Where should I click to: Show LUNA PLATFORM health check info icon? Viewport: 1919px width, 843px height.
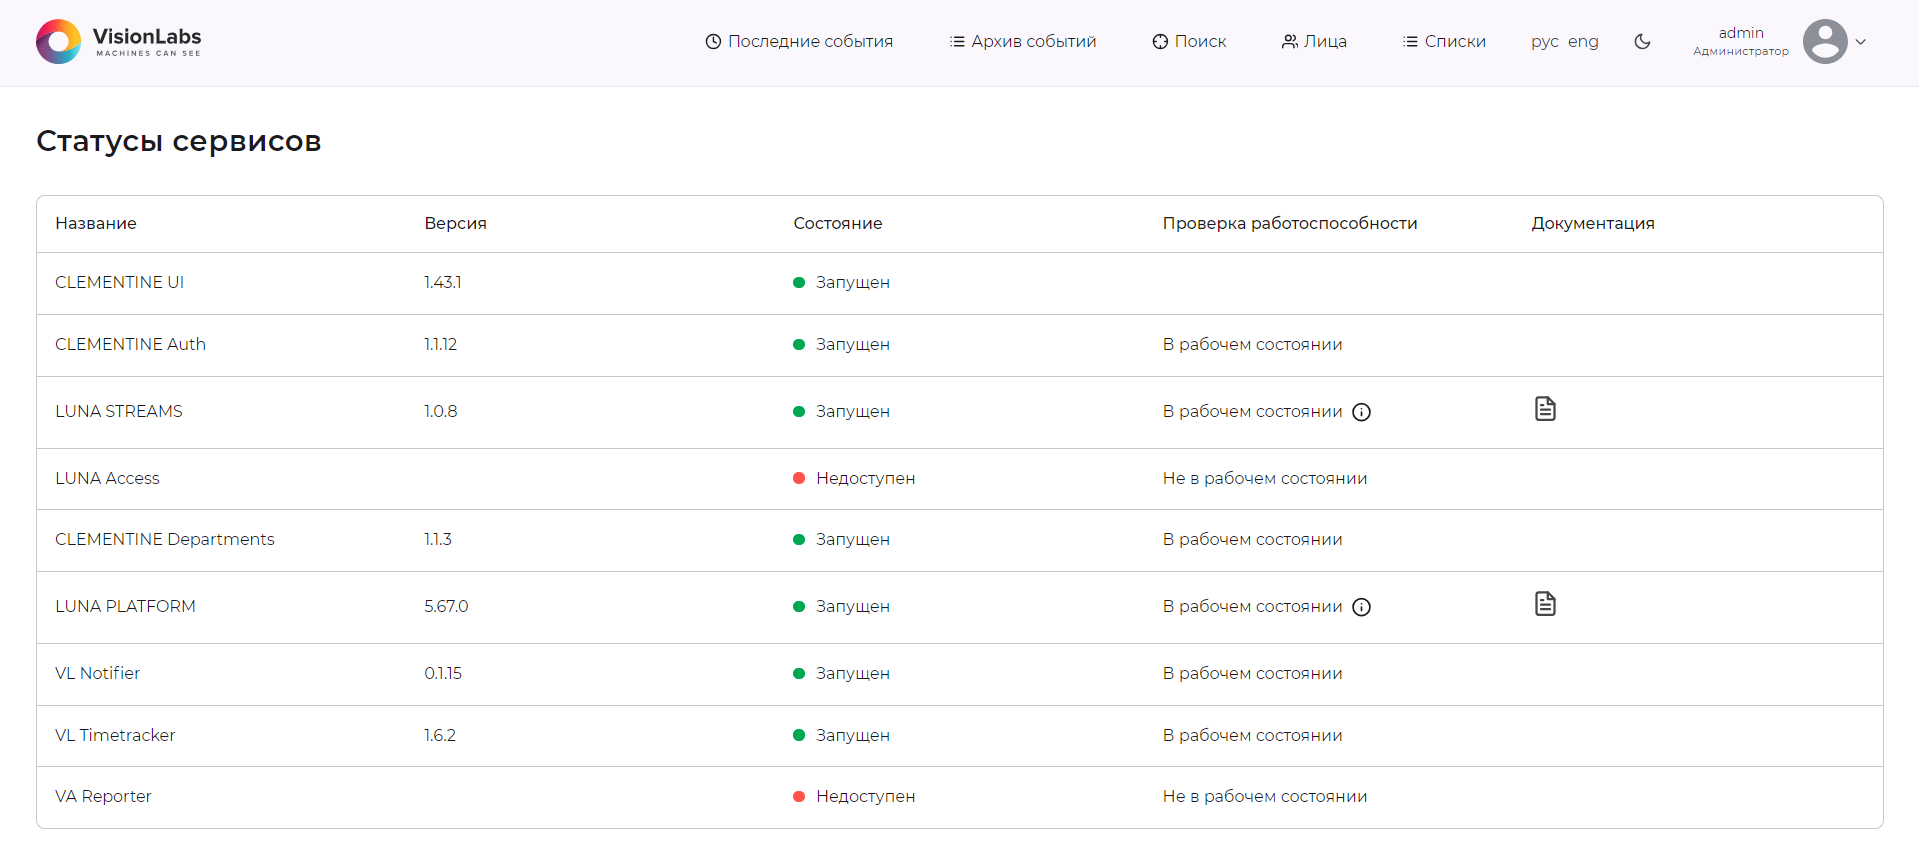pyautogui.click(x=1361, y=607)
